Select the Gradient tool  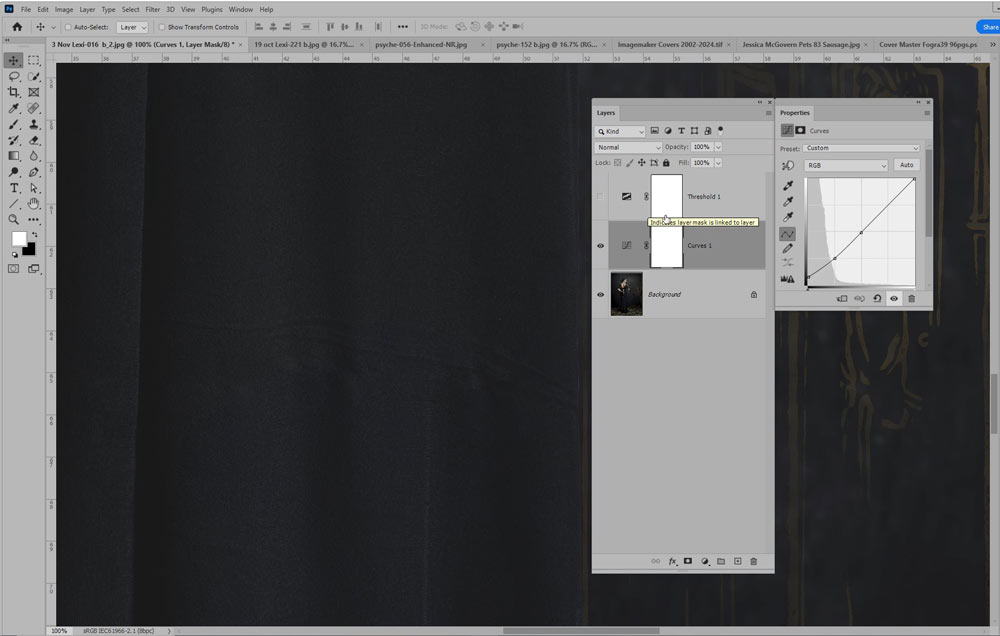[13, 156]
